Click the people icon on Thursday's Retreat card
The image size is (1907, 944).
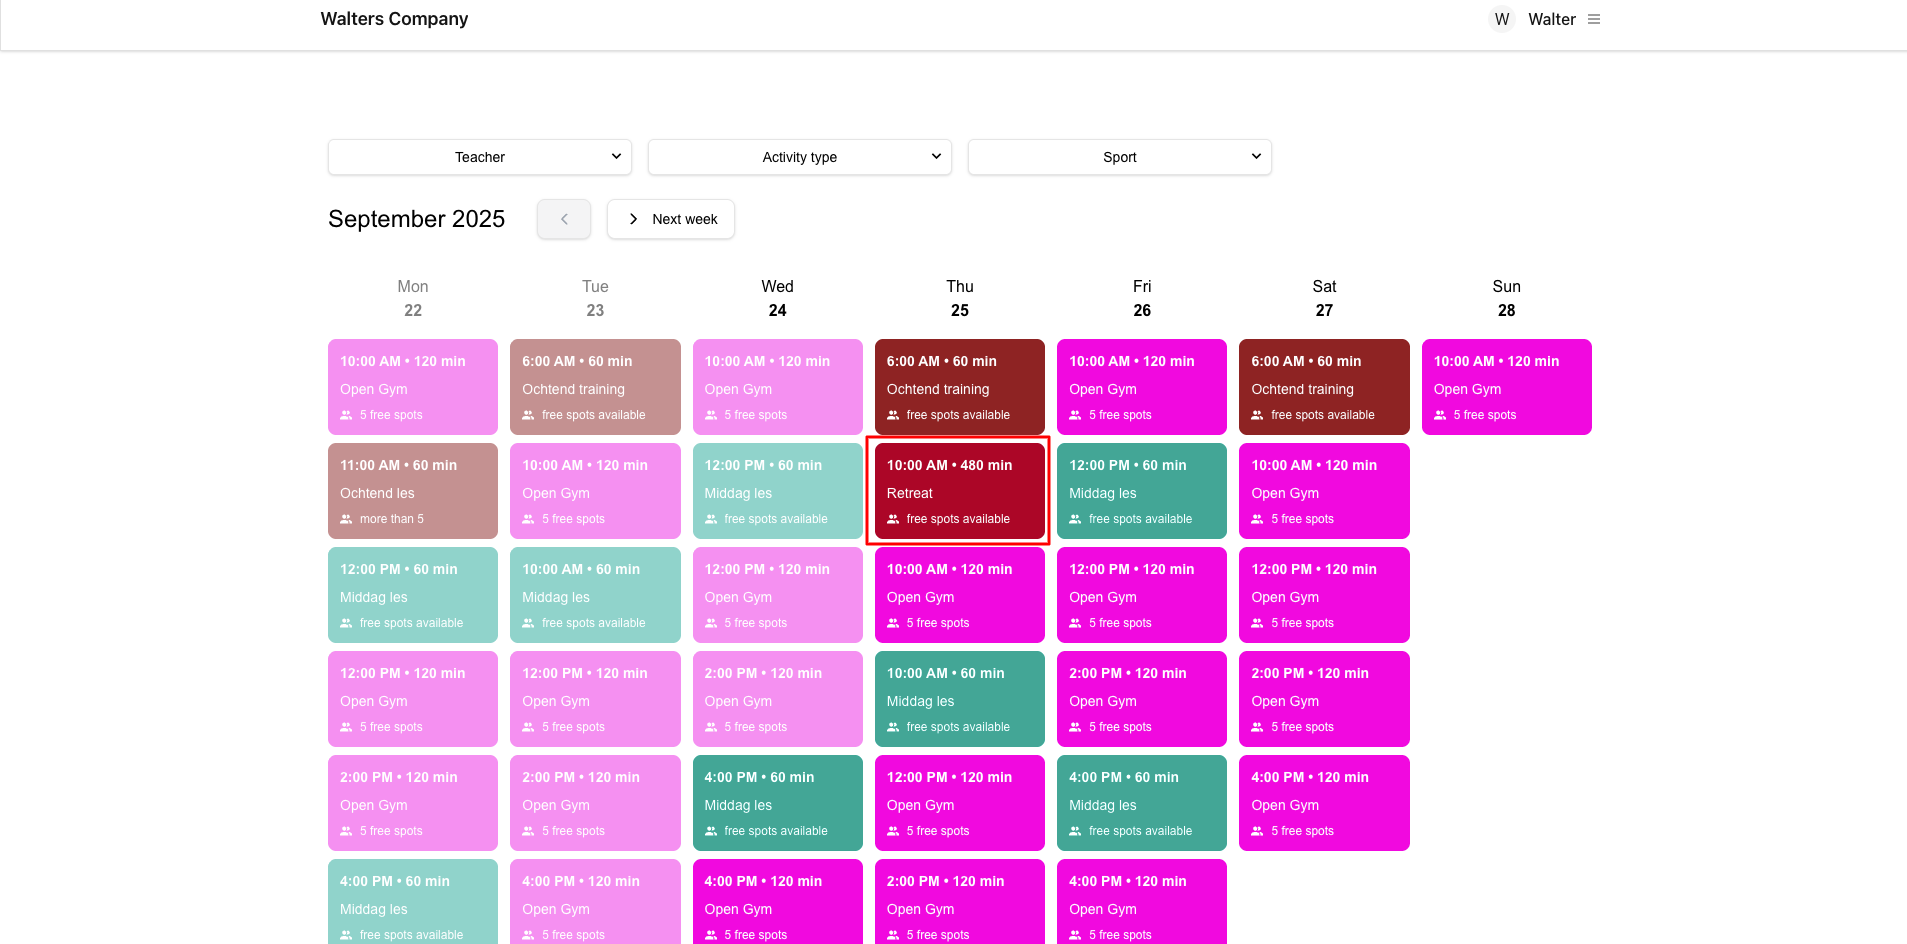coord(893,519)
